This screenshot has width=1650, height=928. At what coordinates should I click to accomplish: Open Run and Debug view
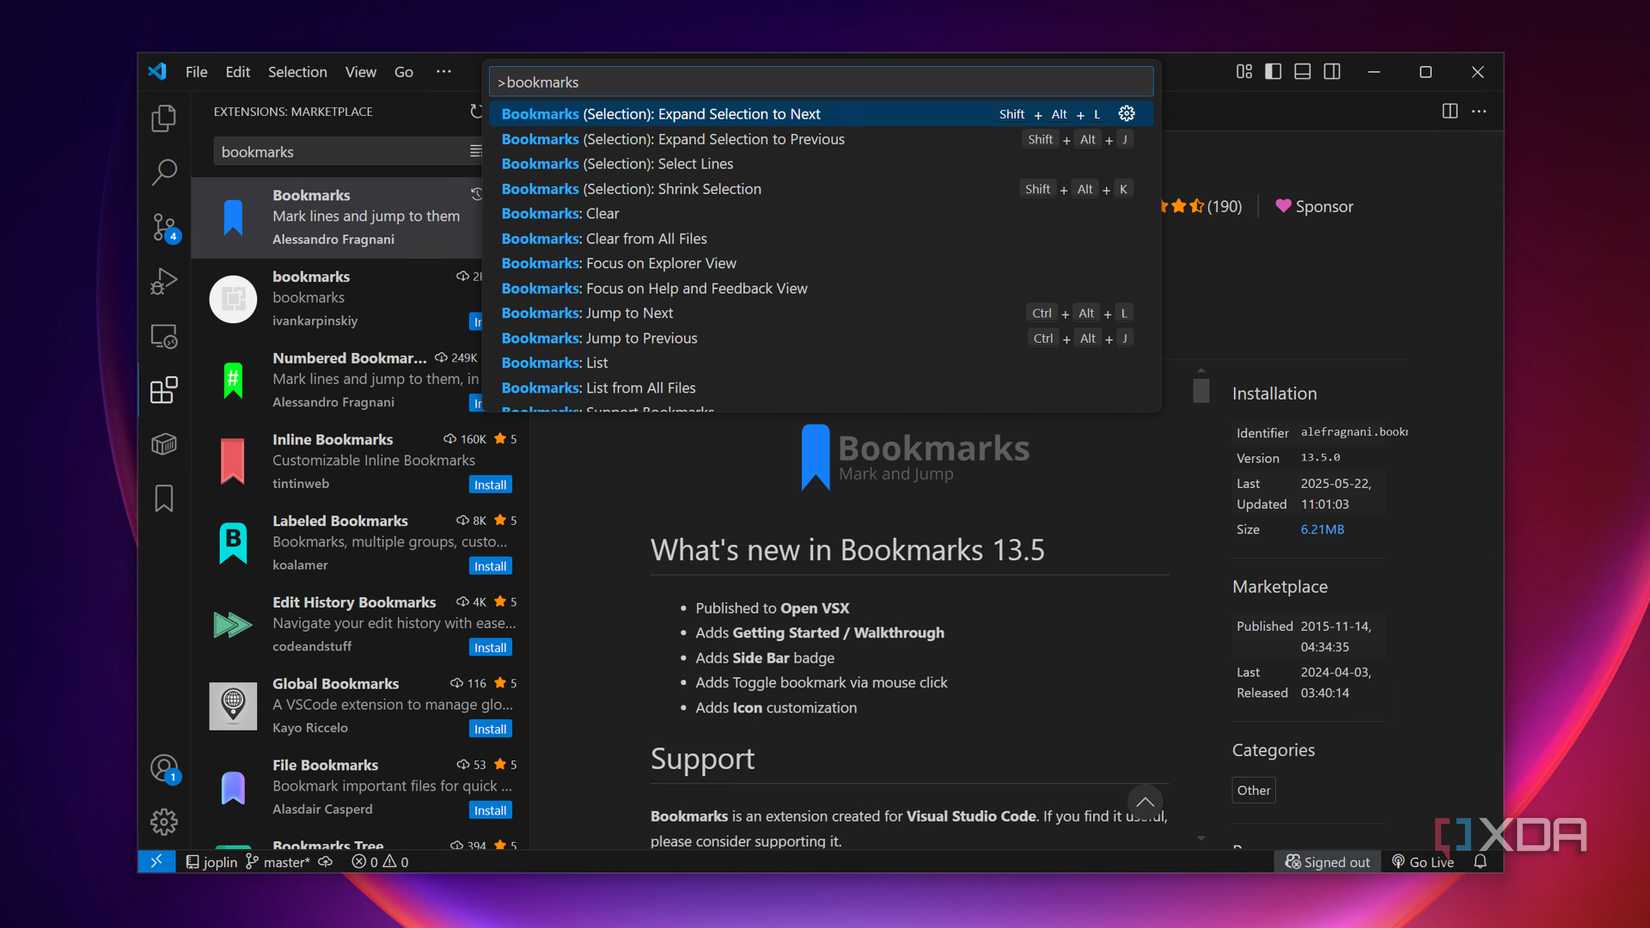164,281
